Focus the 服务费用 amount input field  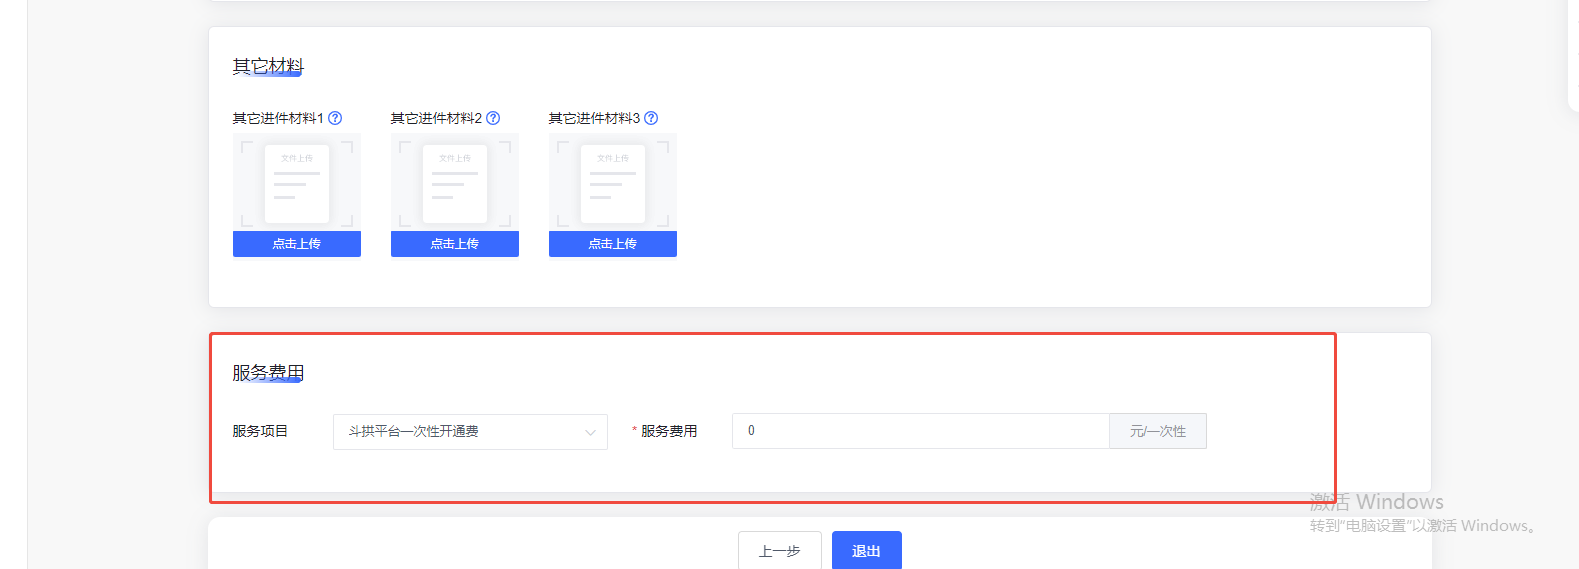[x=920, y=431]
